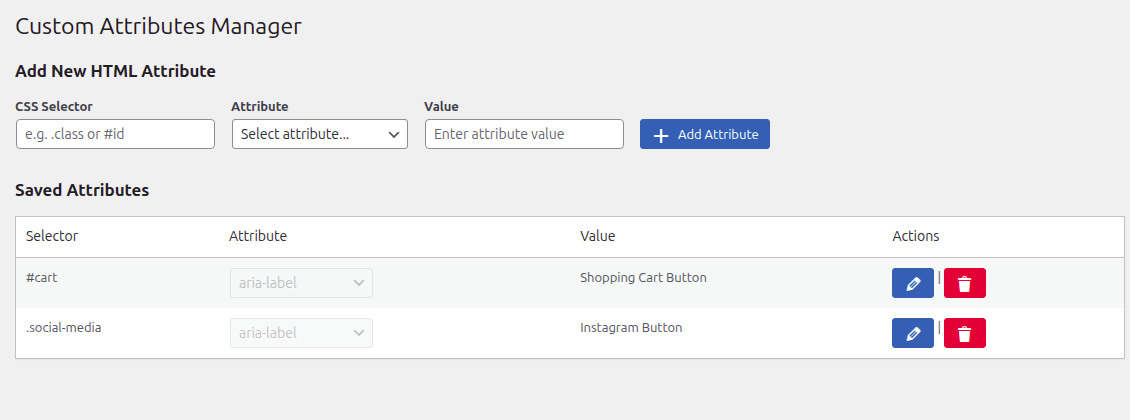1130x420 pixels.
Task: Focus the CSS Selector input field
Action: point(115,134)
